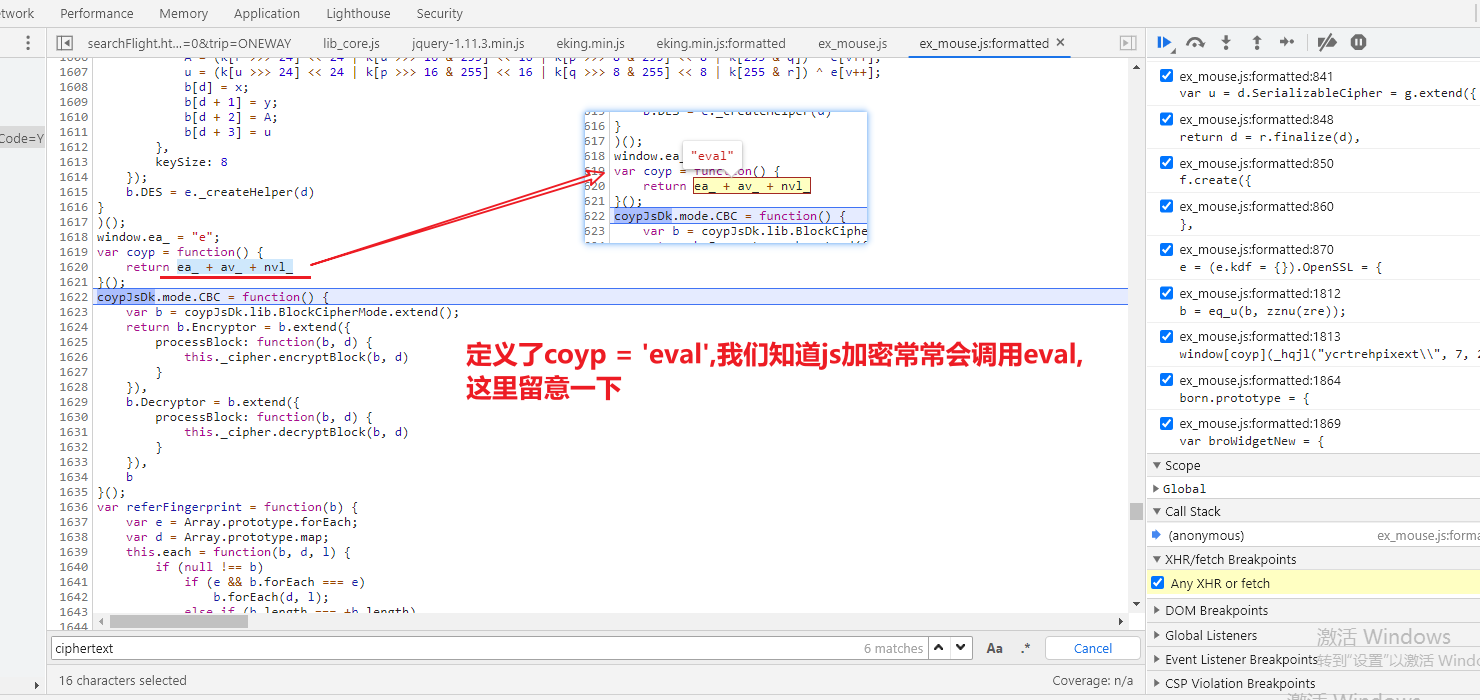Toggle pause on exceptions icon
Image resolution: width=1480 pixels, height=700 pixels.
1358,42
